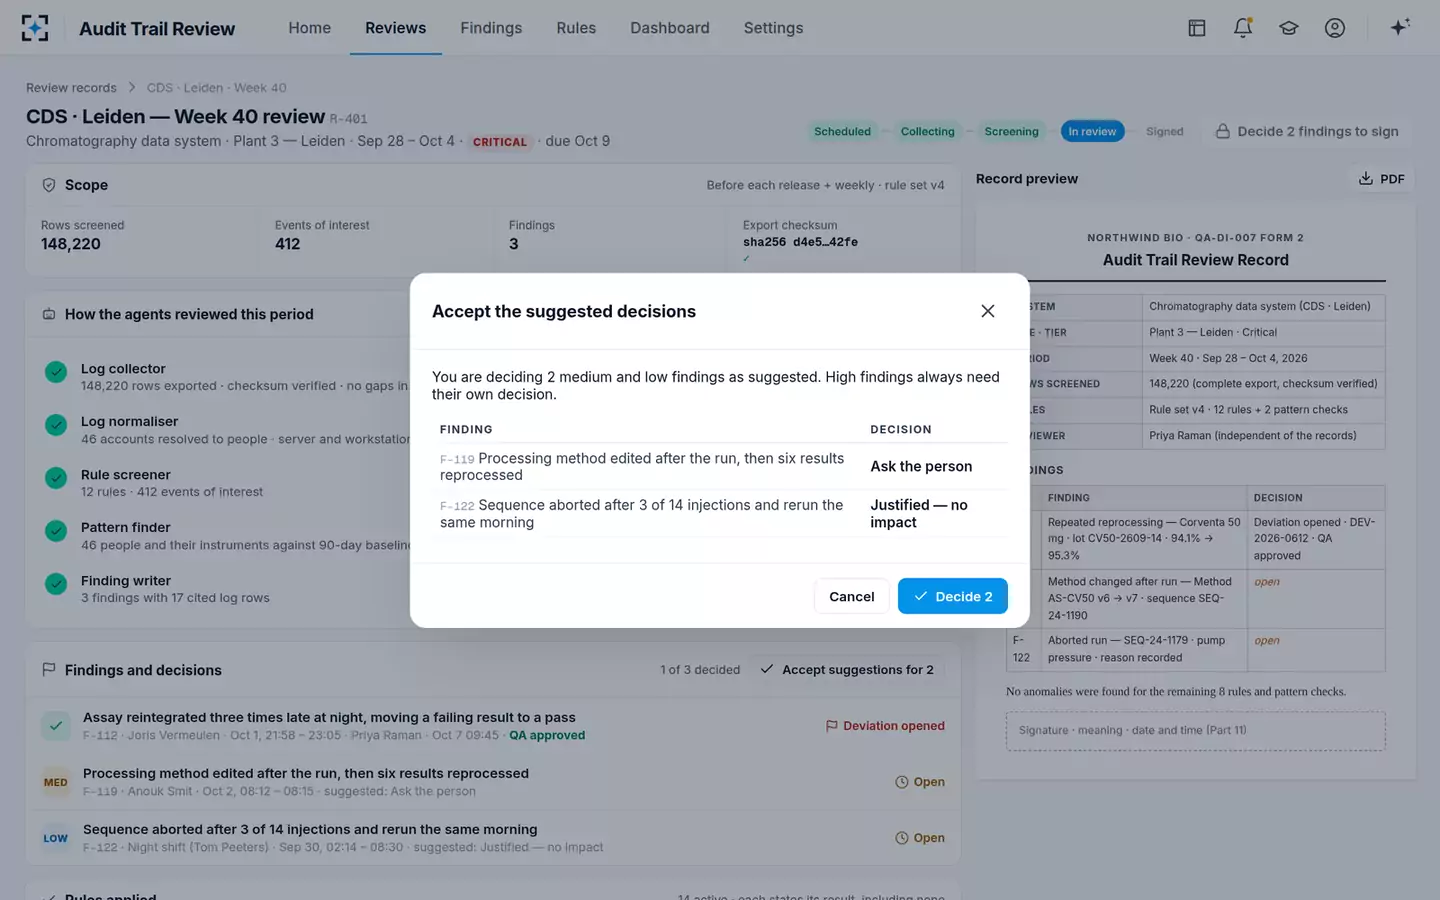Click the Finding writer green check icon
Viewport: 1440px width, 900px height.
[x=56, y=584]
